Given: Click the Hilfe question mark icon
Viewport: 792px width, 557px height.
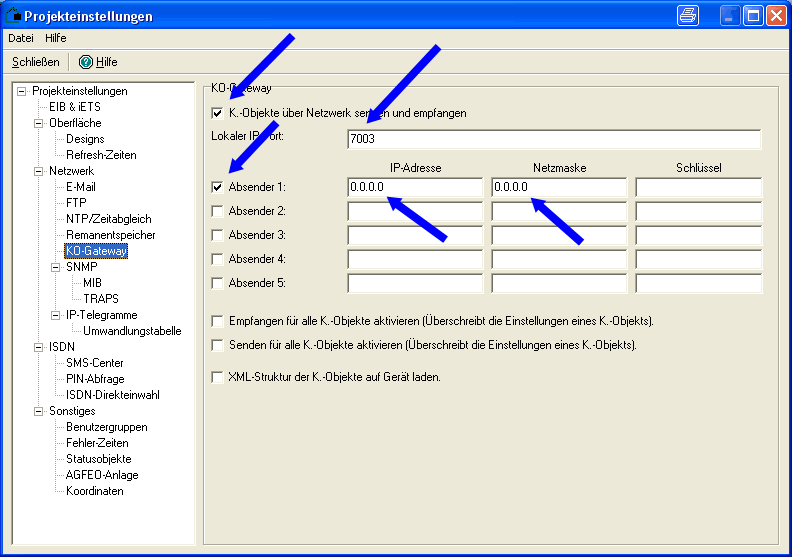Looking at the screenshot, I should click(86, 62).
